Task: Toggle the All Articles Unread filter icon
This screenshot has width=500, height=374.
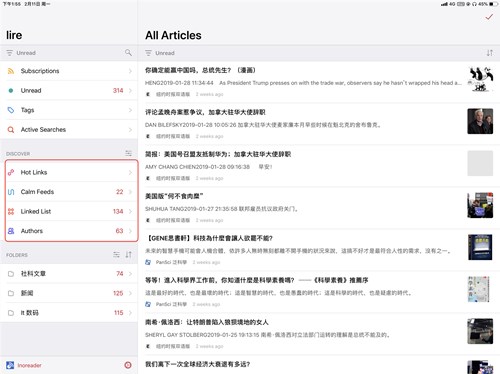Action: (x=148, y=53)
